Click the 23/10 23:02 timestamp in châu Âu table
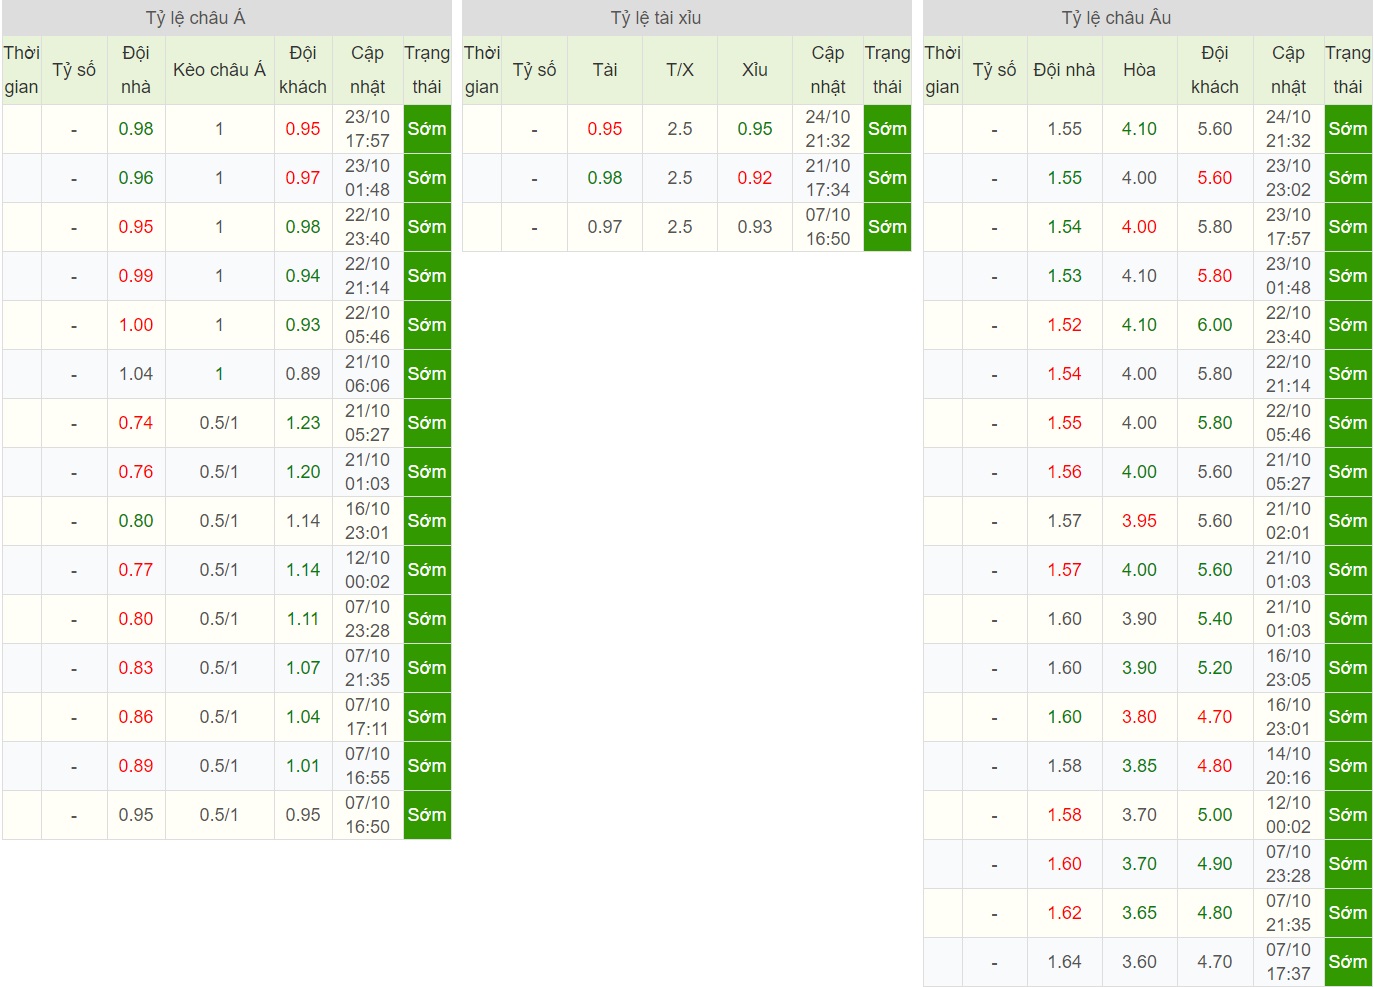1374x987 pixels. pos(1288,178)
